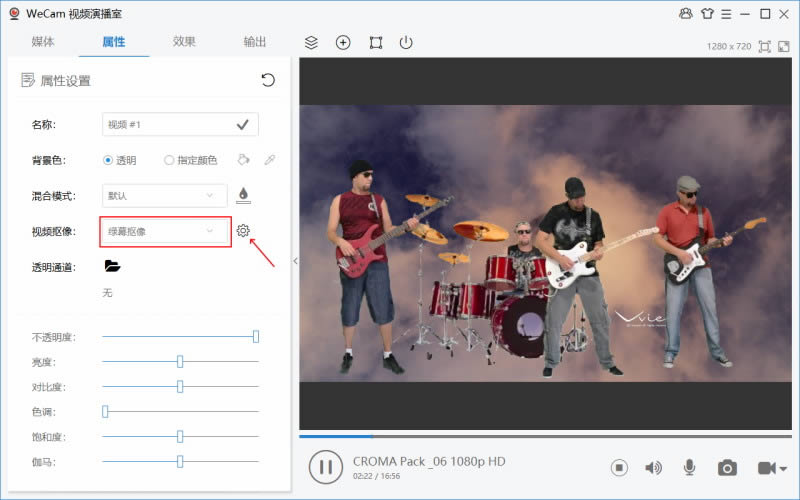Take a snapshot with camera icon

727,468
